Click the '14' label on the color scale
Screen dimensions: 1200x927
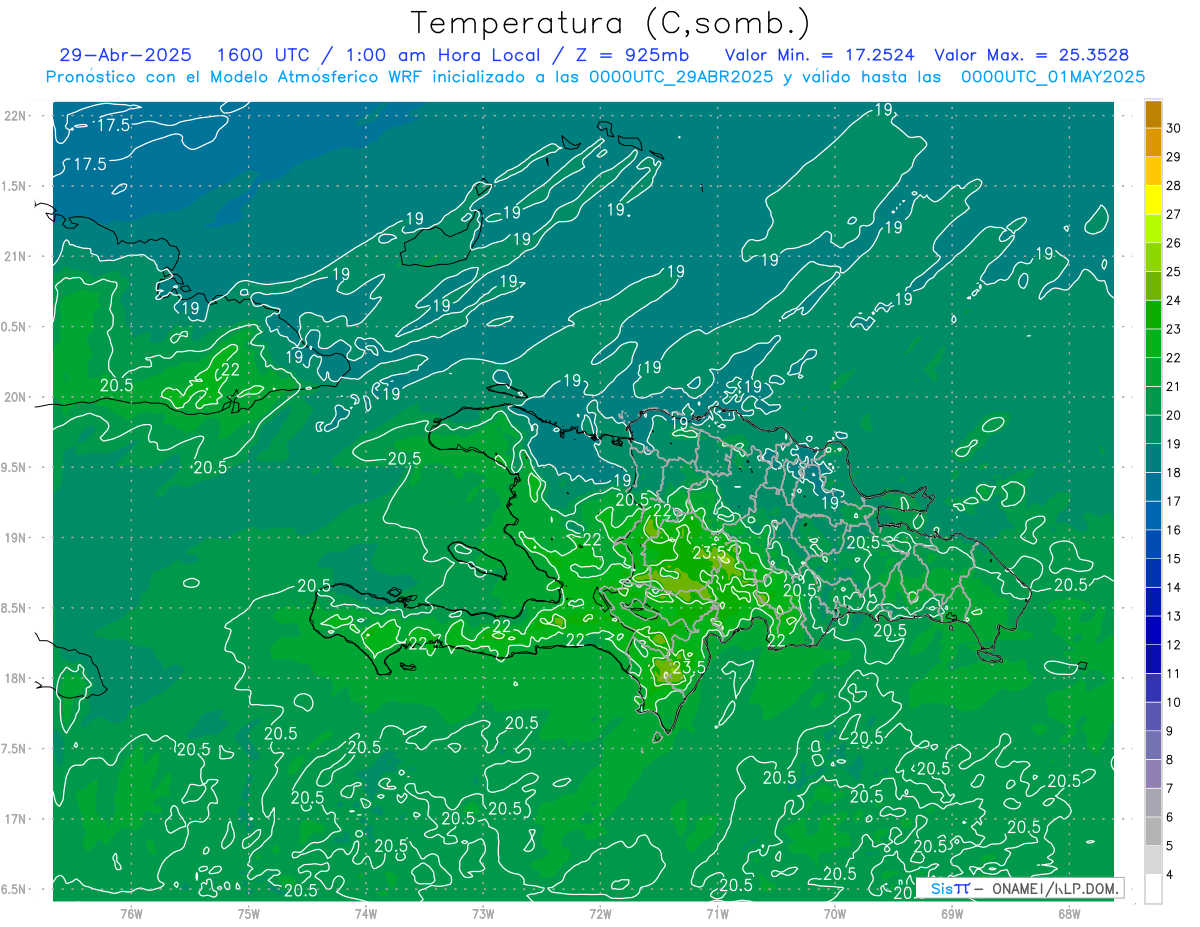tap(1174, 587)
